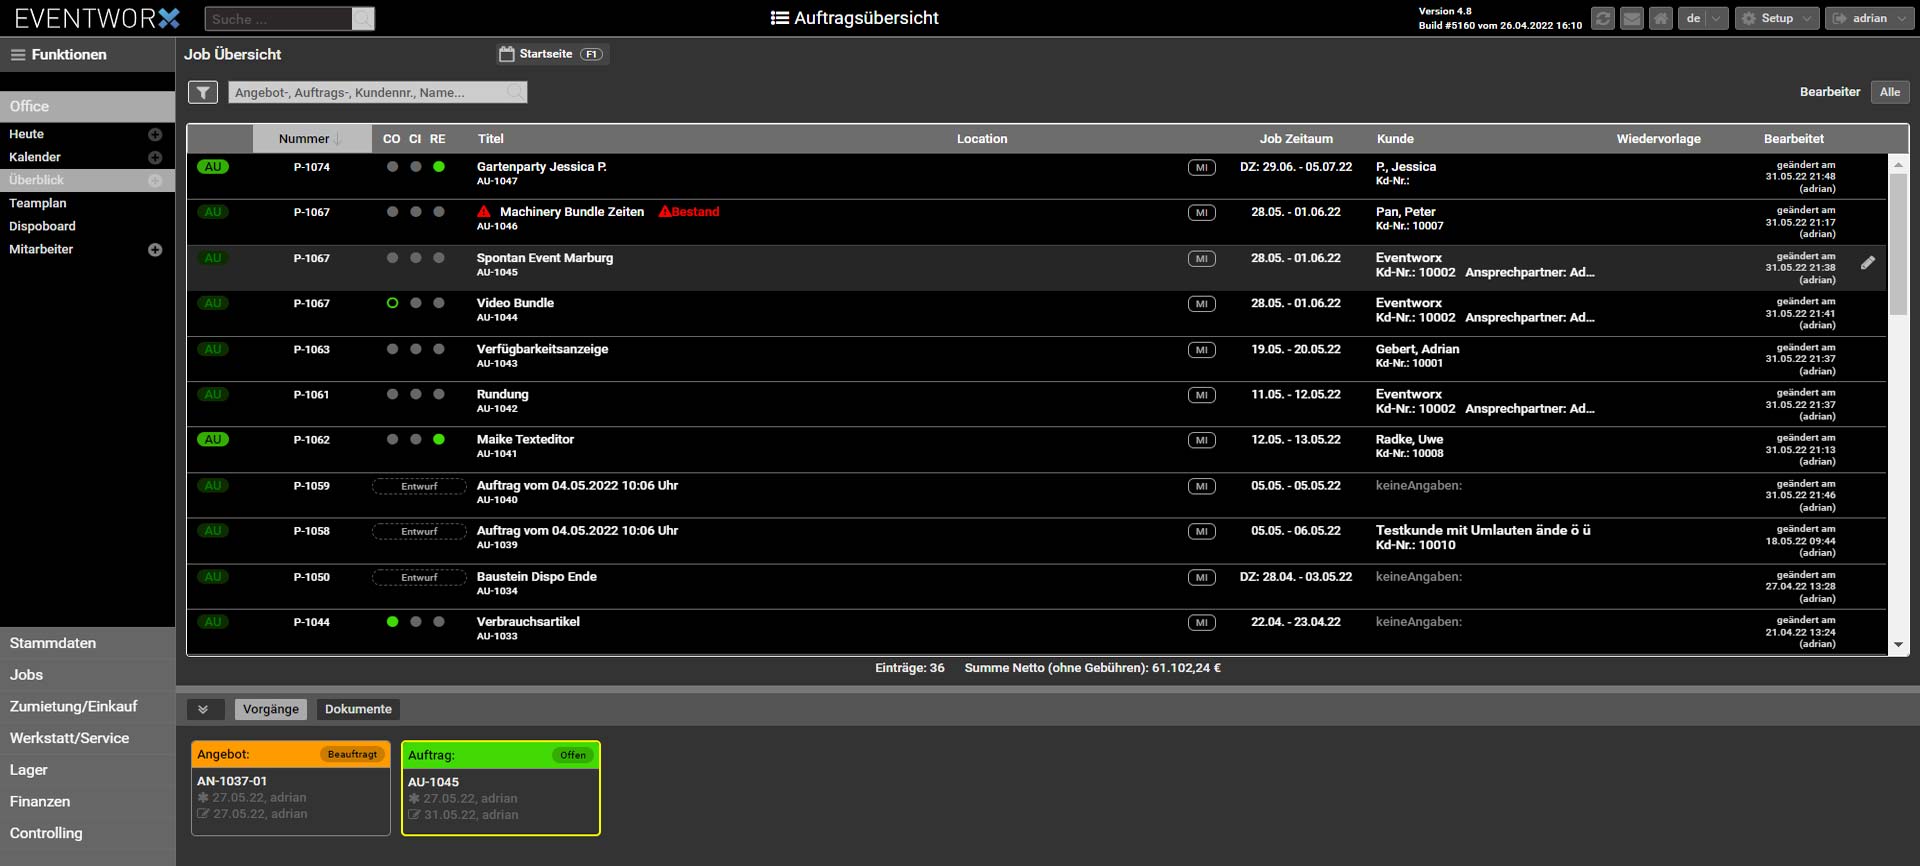The width and height of the screenshot is (1920, 866).
Task: Click the Suche search field
Action: 278,19
